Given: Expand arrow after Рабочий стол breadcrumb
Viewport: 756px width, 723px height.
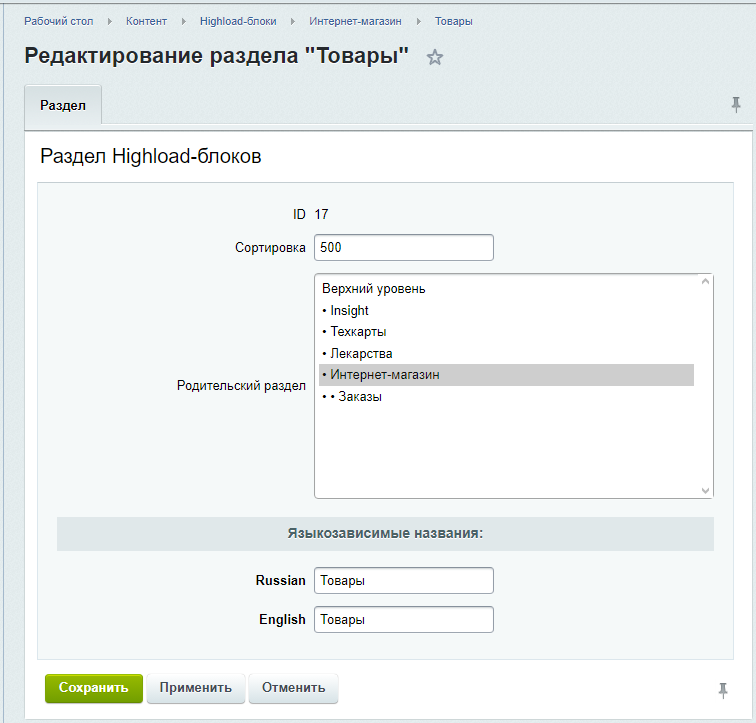Looking at the screenshot, I should [x=109, y=22].
